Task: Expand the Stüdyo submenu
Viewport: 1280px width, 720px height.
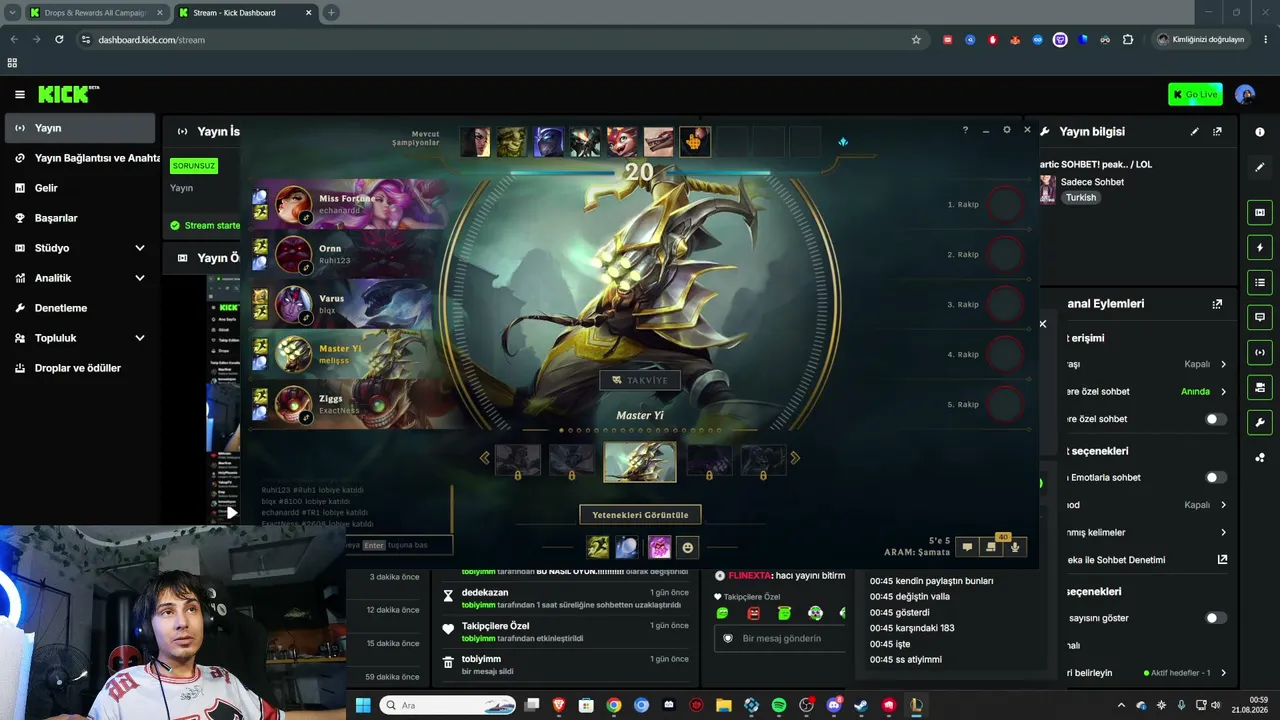Action: click(140, 248)
